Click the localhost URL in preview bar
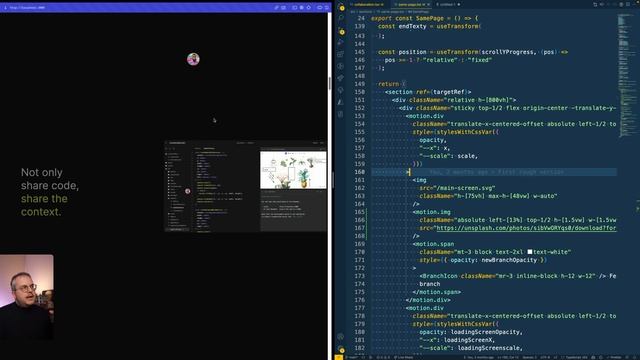 point(27,7)
